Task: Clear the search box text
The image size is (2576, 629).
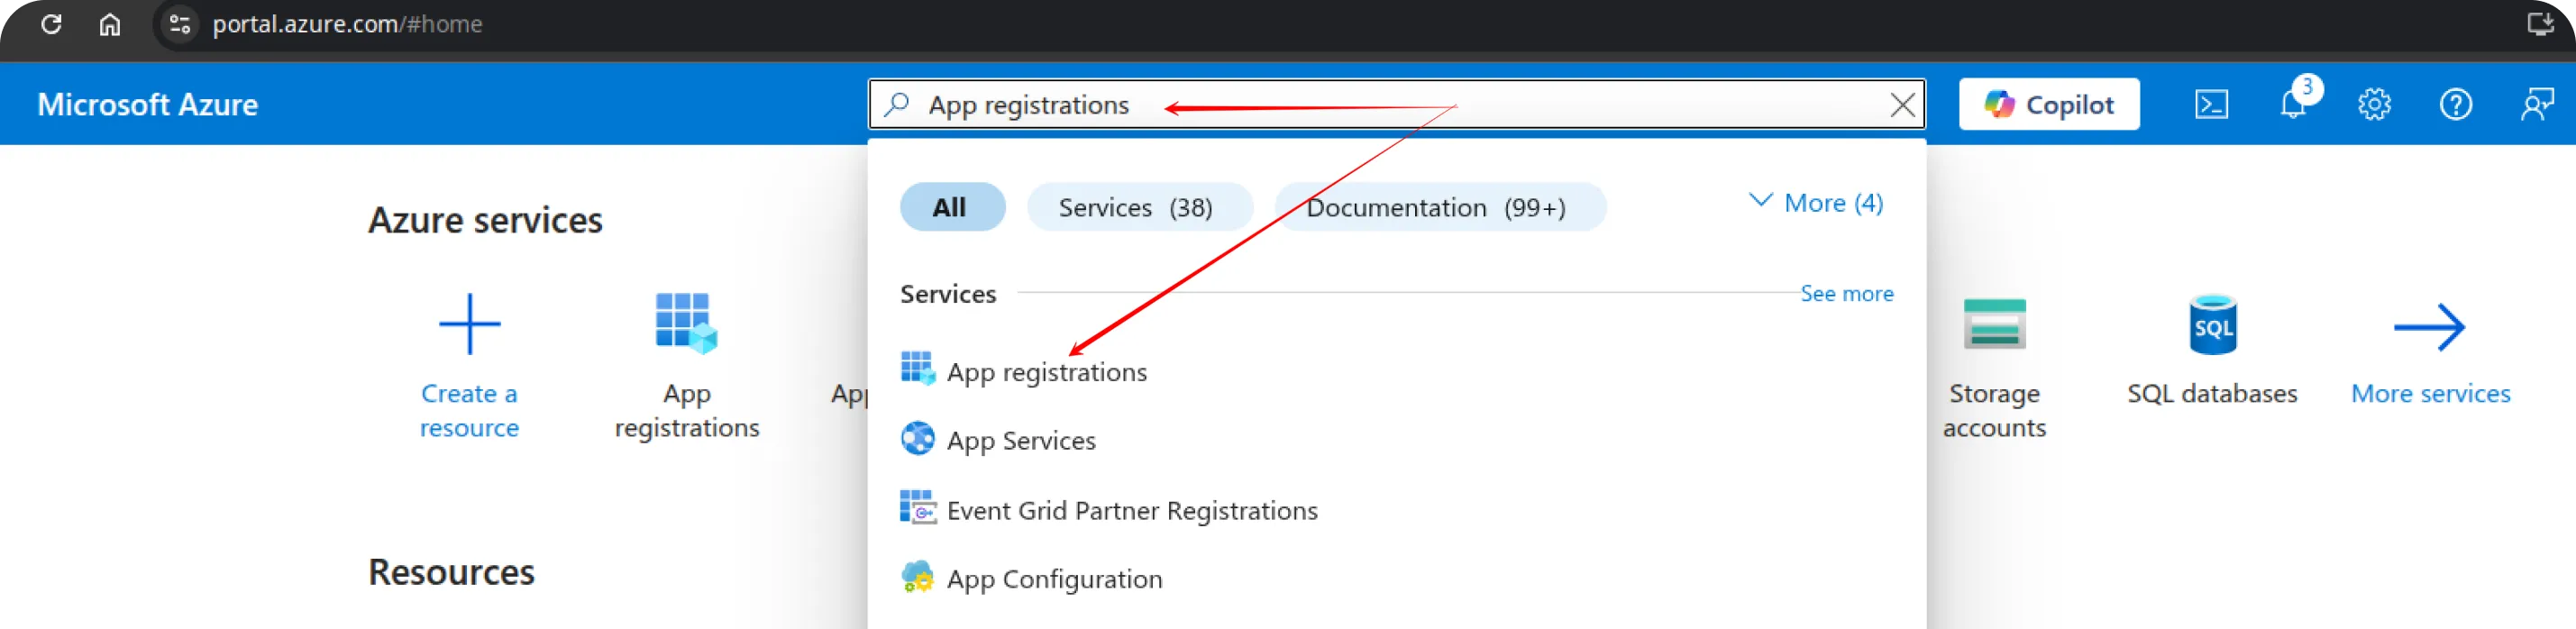Action: click(x=1902, y=105)
